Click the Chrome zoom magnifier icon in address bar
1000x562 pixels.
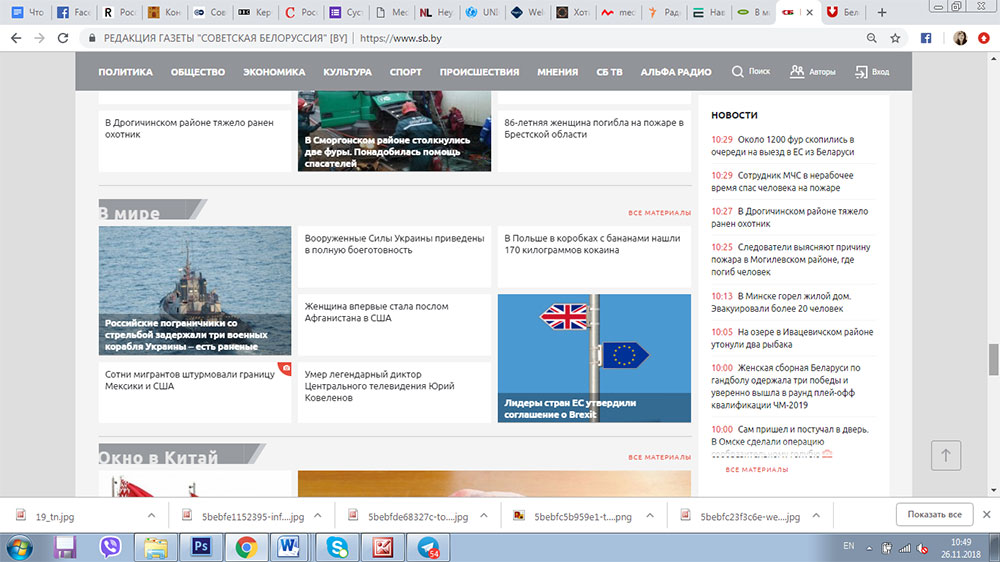coord(871,38)
